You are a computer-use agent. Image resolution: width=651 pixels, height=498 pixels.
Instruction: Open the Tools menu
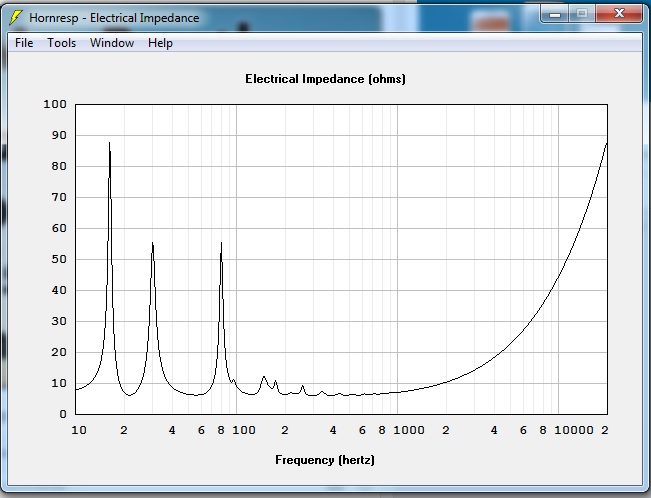(x=61, y=43)
